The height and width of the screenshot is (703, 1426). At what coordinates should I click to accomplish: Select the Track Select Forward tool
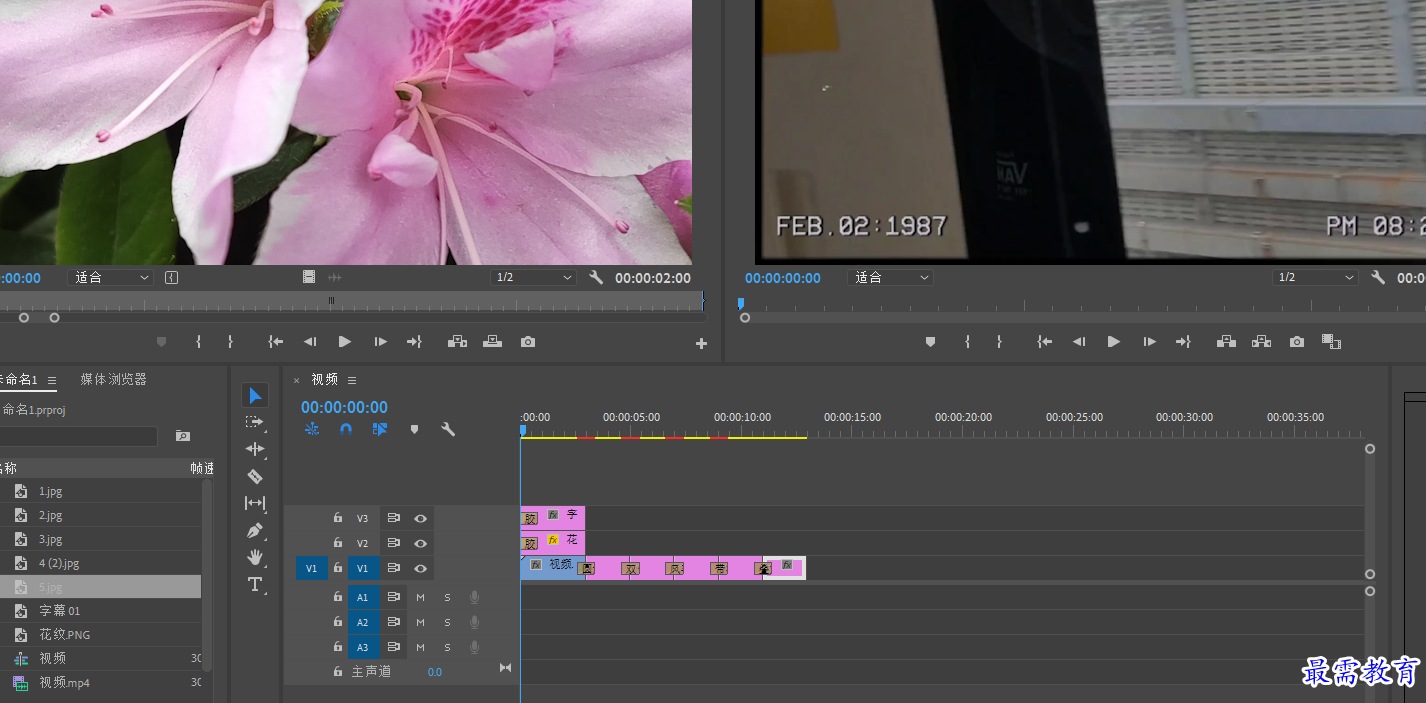(x=255, y=422)
